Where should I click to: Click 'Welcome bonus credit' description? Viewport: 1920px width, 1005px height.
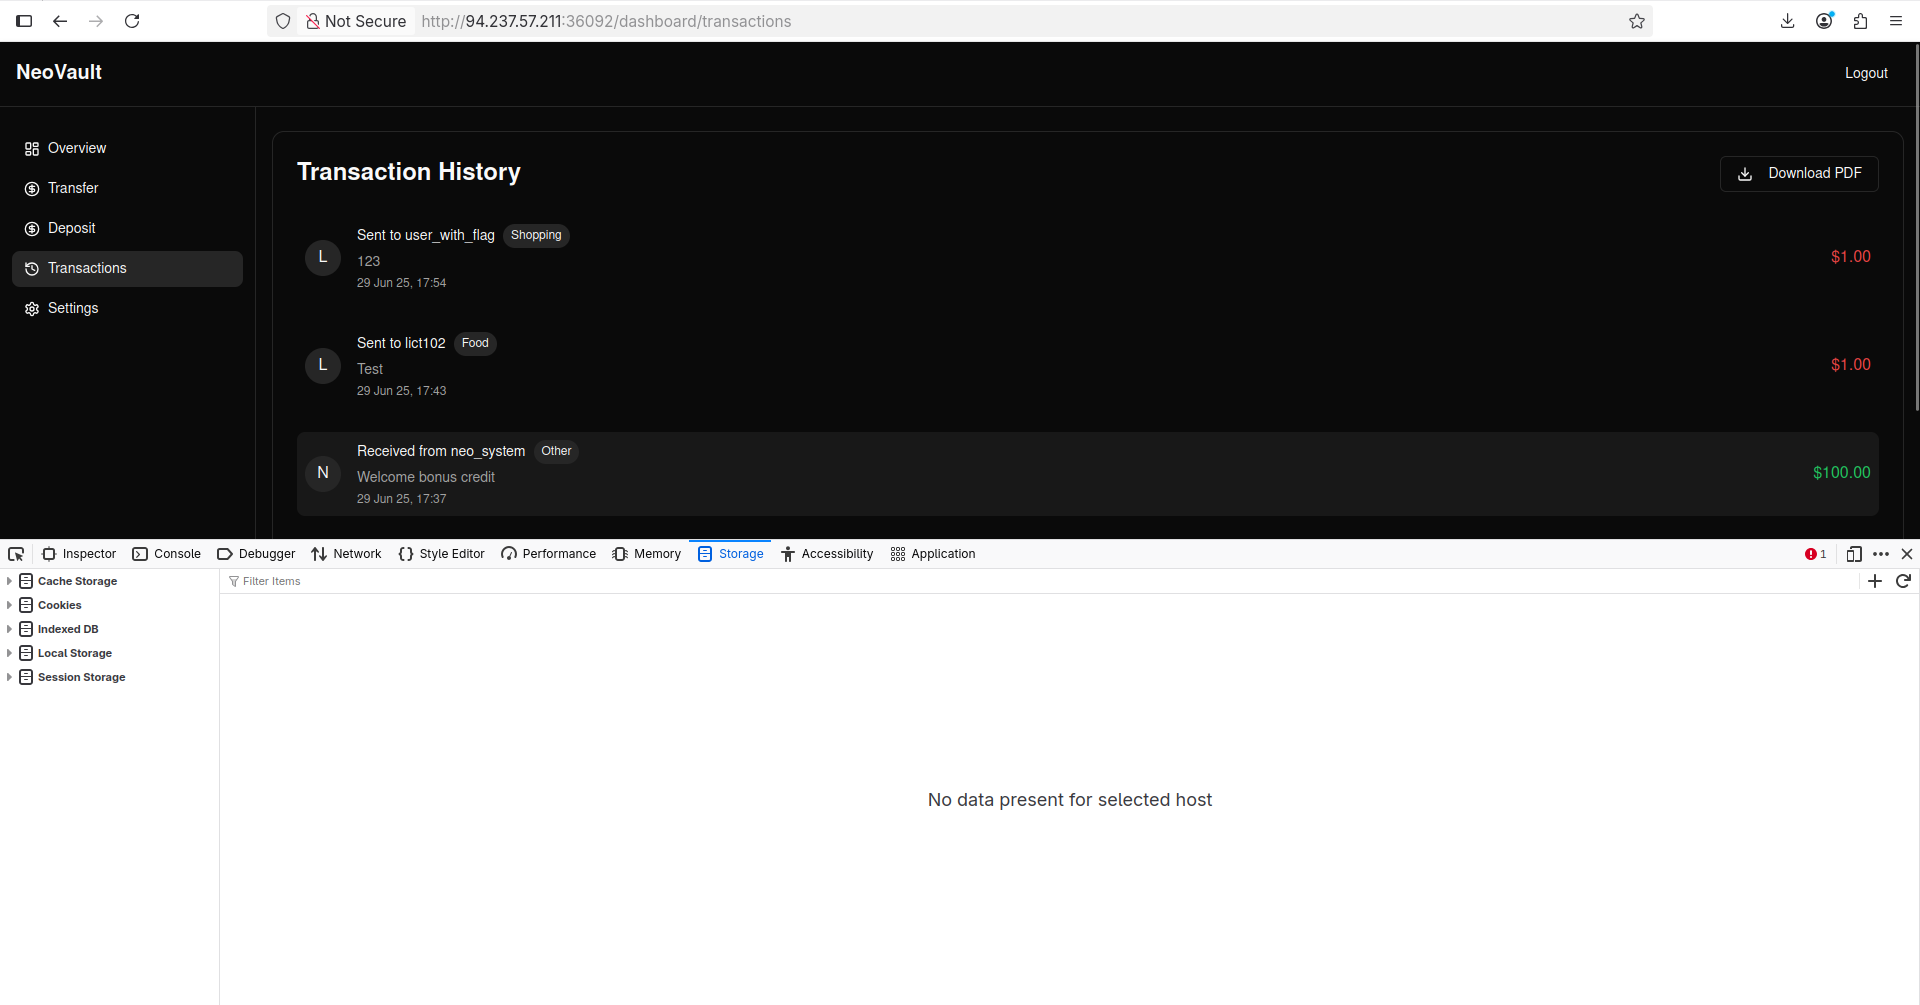[x=426, y=478]
